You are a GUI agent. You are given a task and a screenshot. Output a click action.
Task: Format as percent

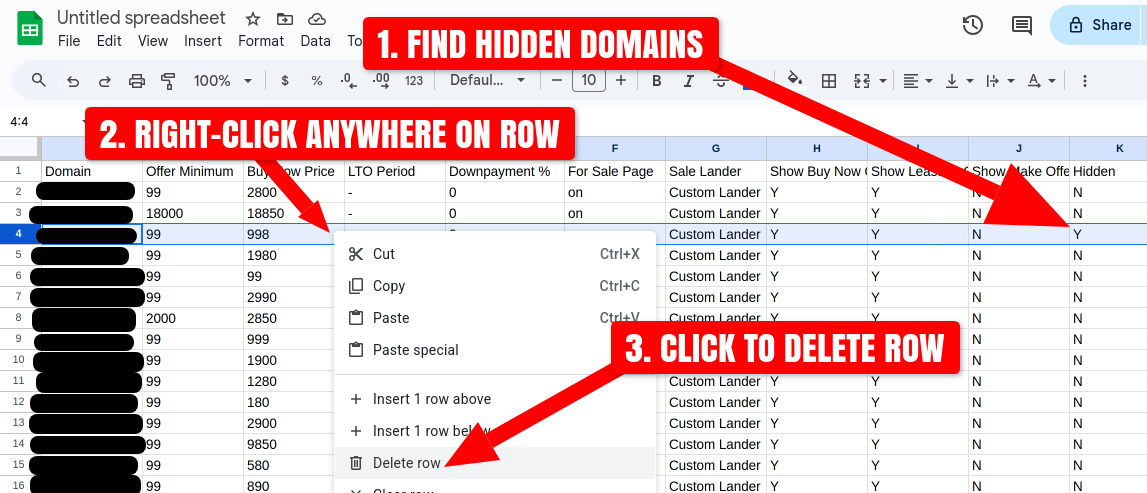pos(317,80)
